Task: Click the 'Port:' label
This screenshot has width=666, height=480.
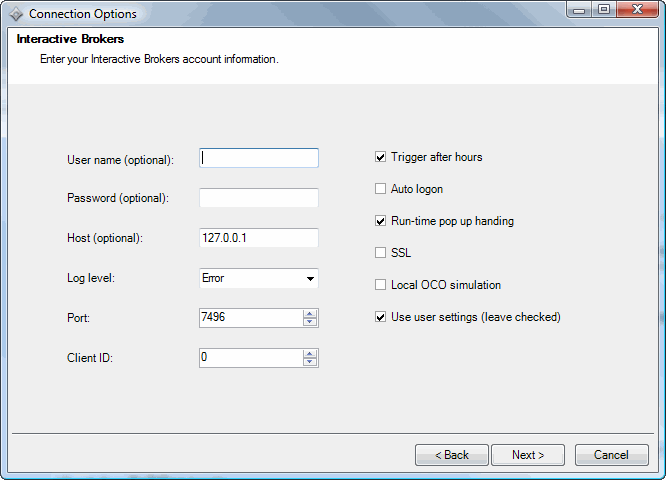Action: 79,318
